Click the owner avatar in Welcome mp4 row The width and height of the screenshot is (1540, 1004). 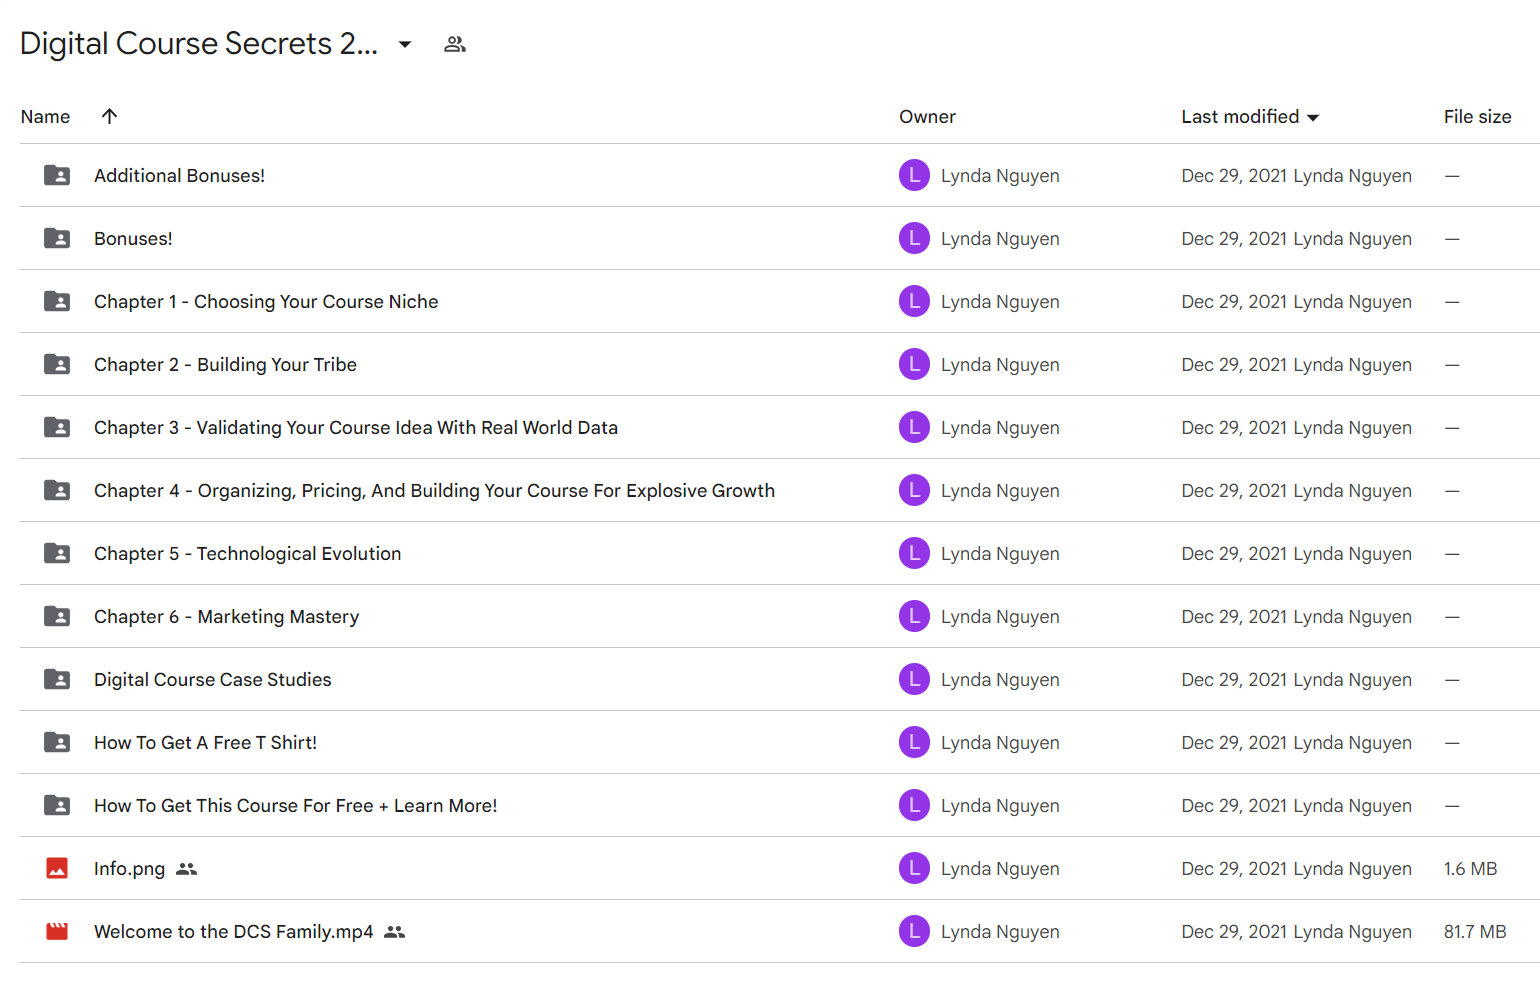pos(914,931)
